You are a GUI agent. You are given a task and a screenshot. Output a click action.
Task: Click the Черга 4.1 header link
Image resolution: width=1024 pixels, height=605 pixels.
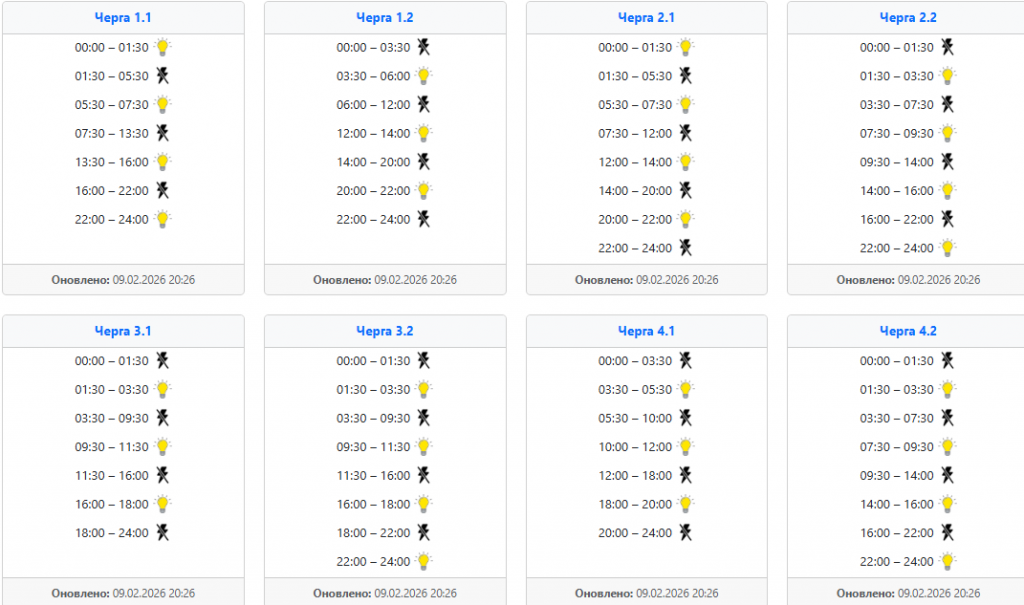click(x=647, y=331)
